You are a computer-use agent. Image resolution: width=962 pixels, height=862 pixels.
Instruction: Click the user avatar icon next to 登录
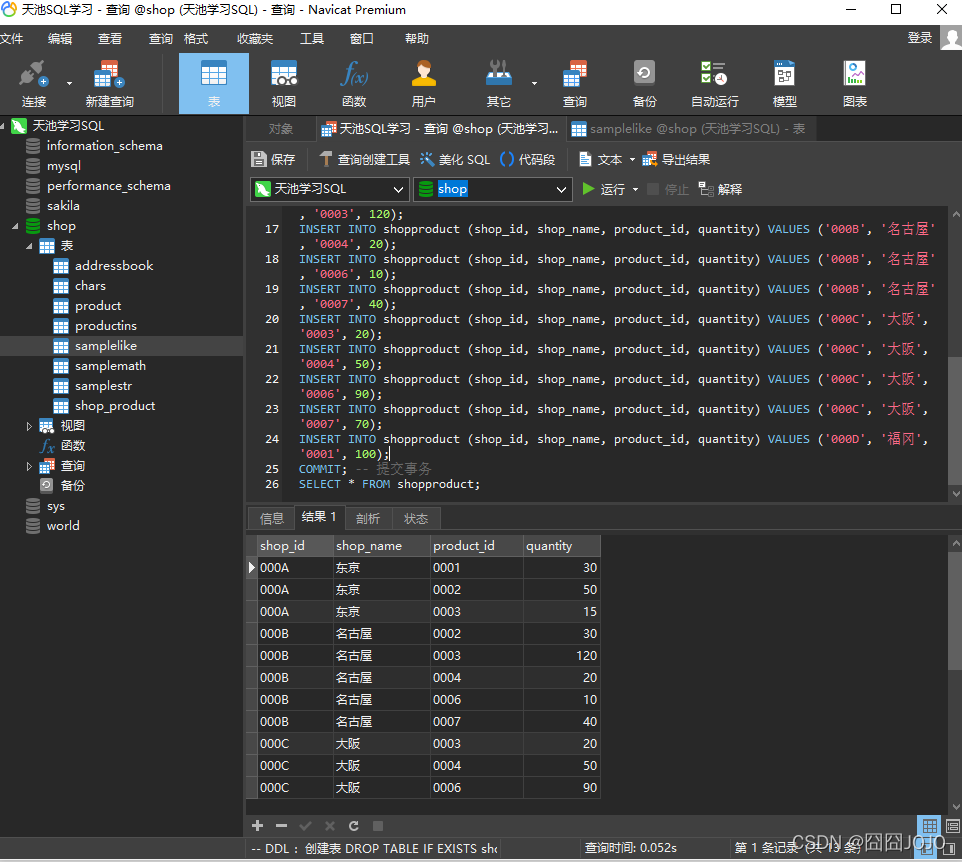pyautogui.click(x=951, y=39)
